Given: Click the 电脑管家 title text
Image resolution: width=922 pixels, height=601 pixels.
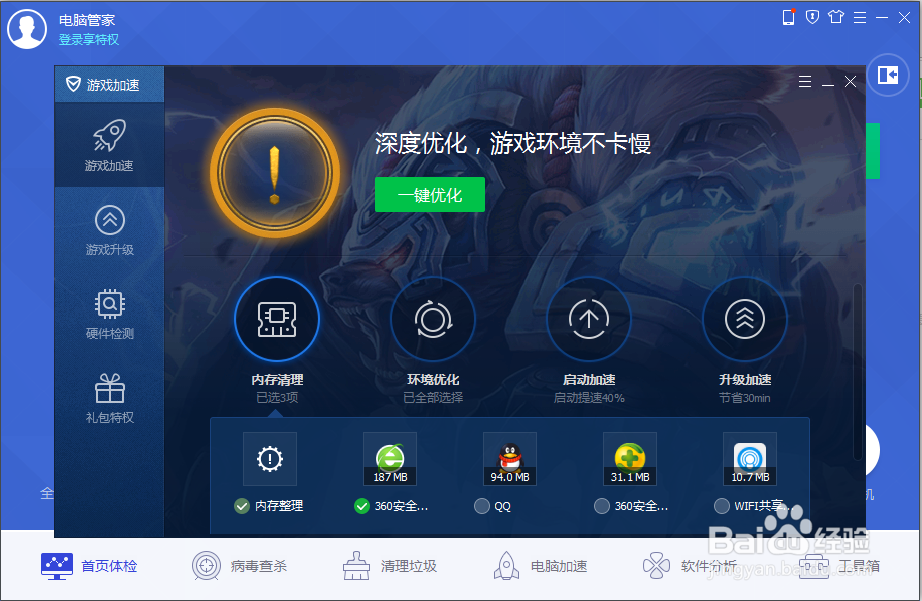Looking at the screenshot, I should click(x=87, y=20).
